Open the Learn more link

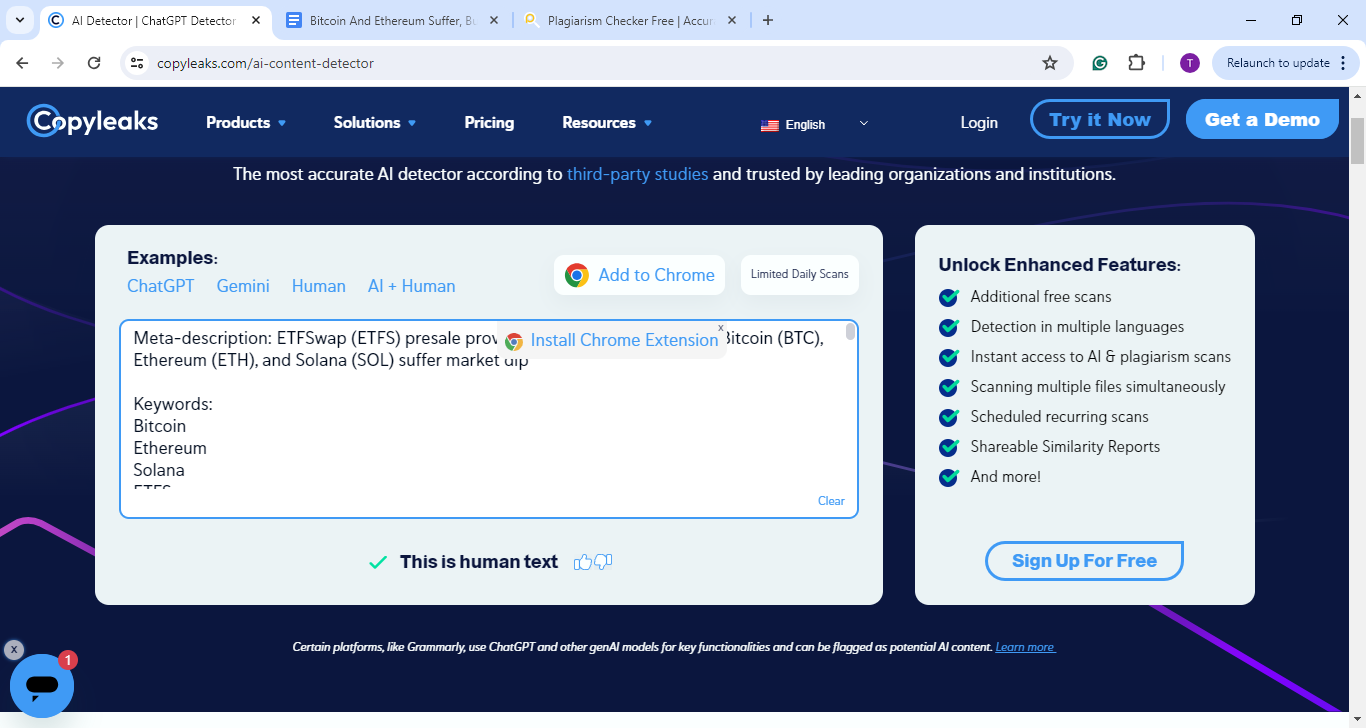pyautogui.click(x=1025, y=647)
